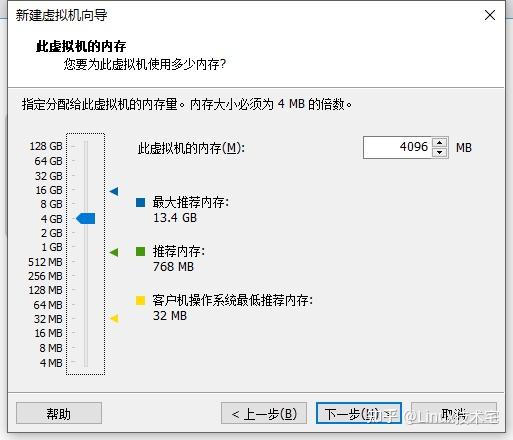513x440 pixels.
Task: Click the 32 MB minimum memory value text
Action: point(170,316)
